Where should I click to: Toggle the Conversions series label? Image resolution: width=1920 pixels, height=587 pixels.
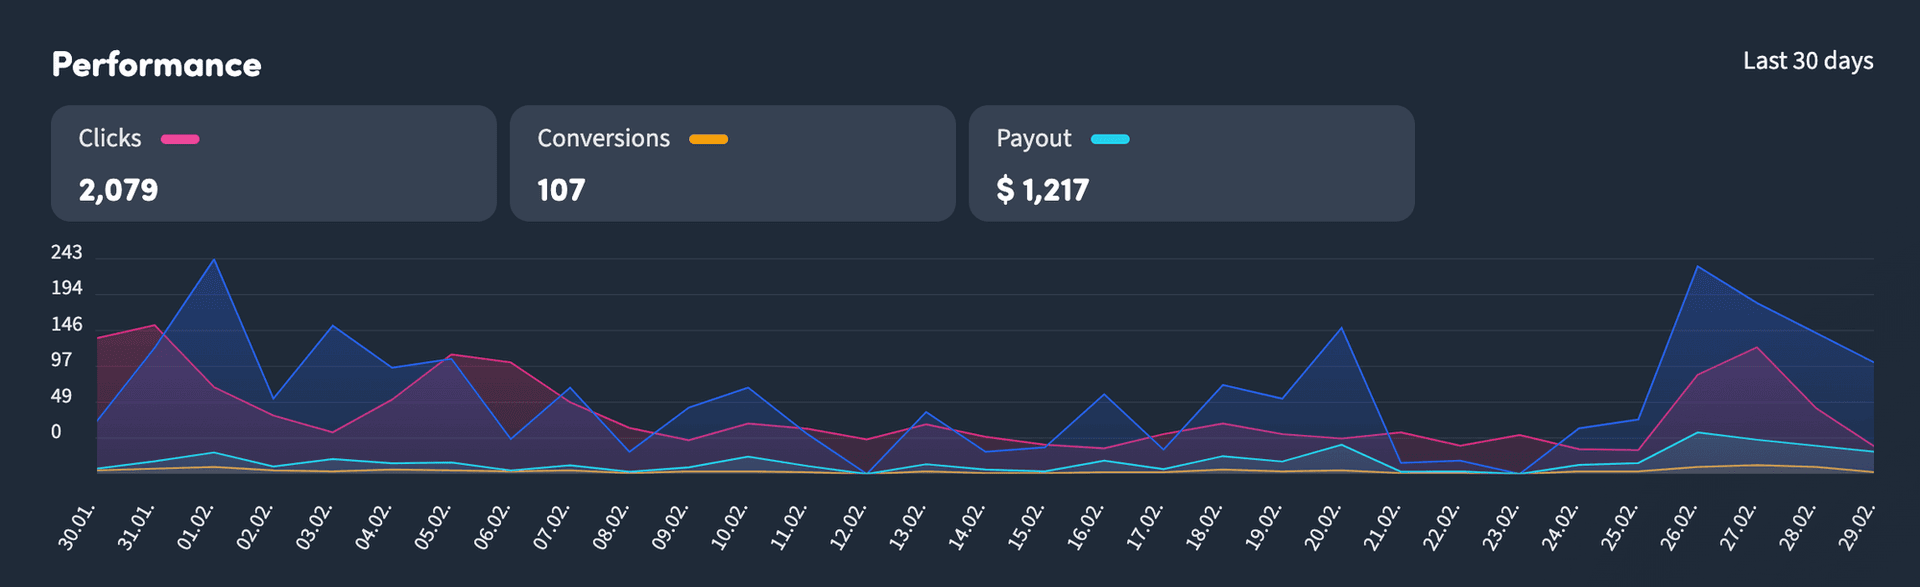(603, 138)
